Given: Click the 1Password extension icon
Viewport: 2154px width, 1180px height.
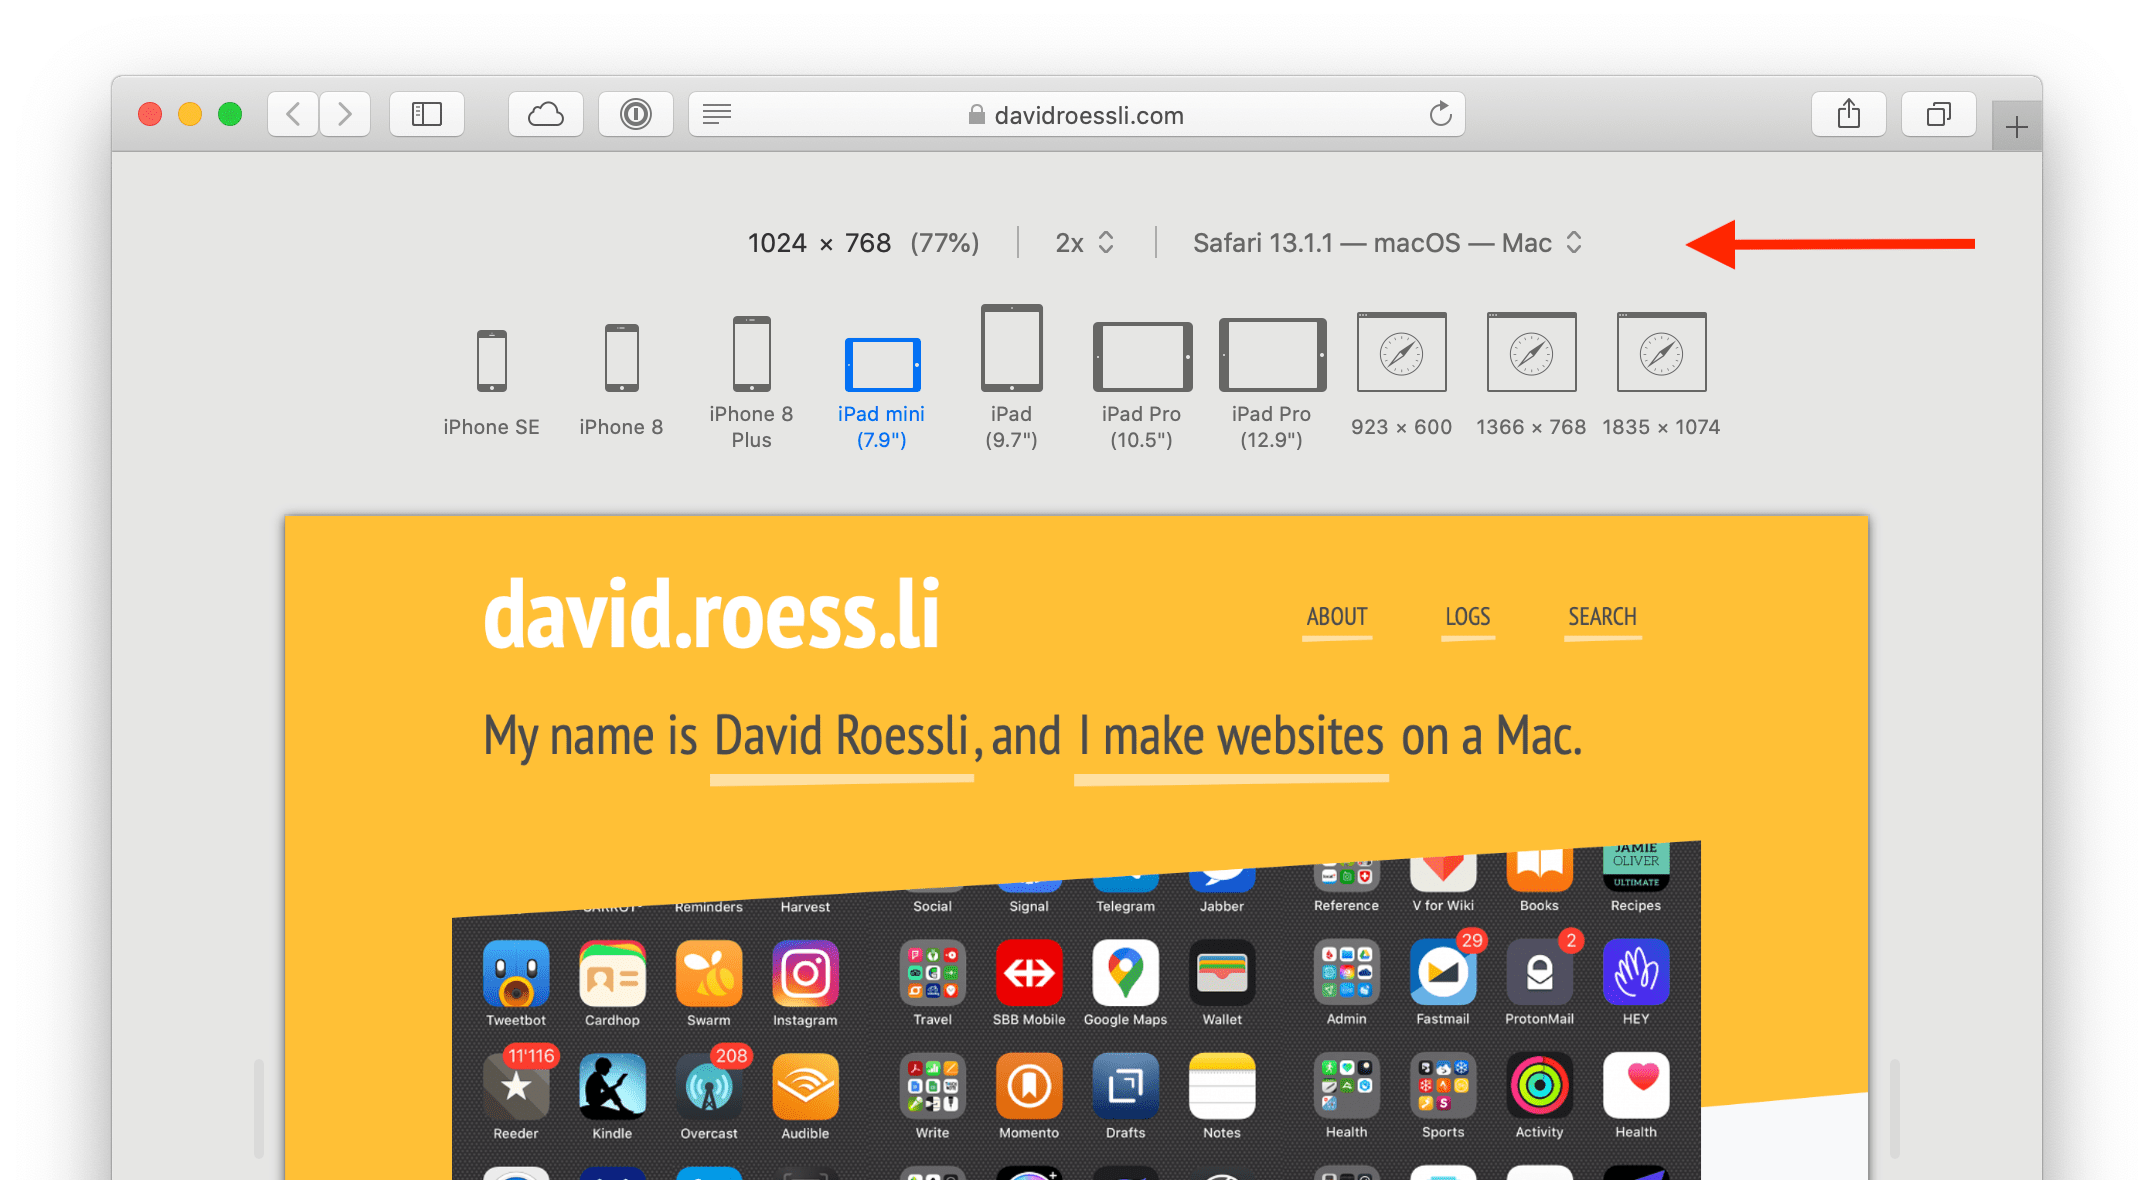Looking at the screenshot, I should [636, 114].
